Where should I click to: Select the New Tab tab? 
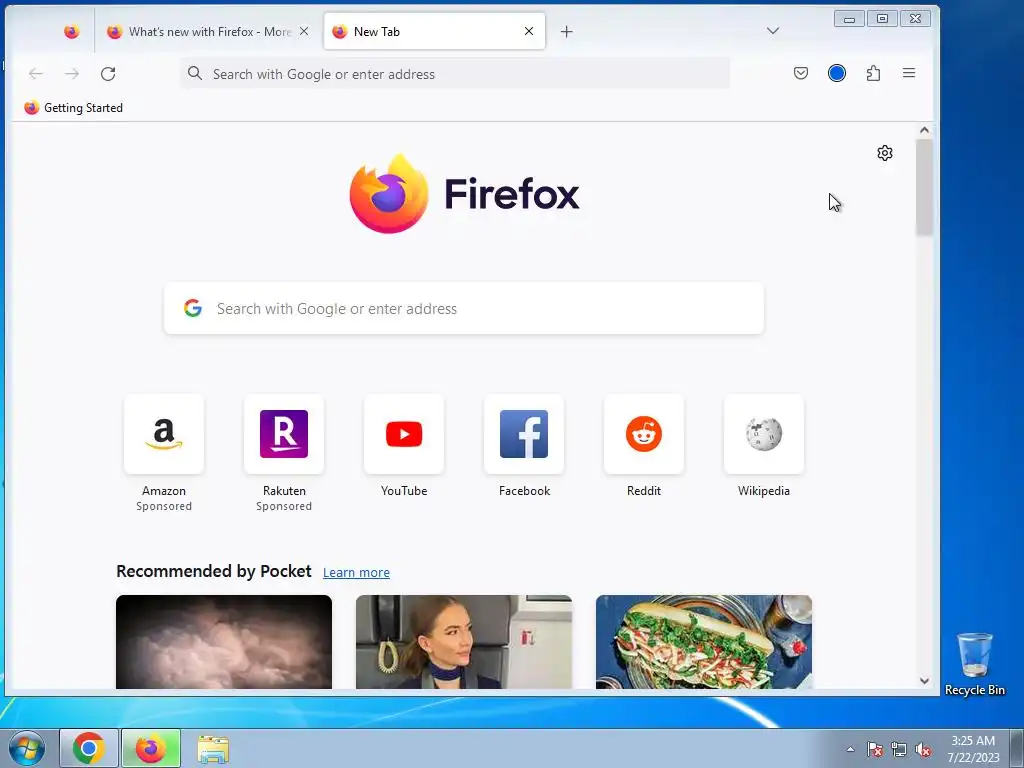[434, 31]
